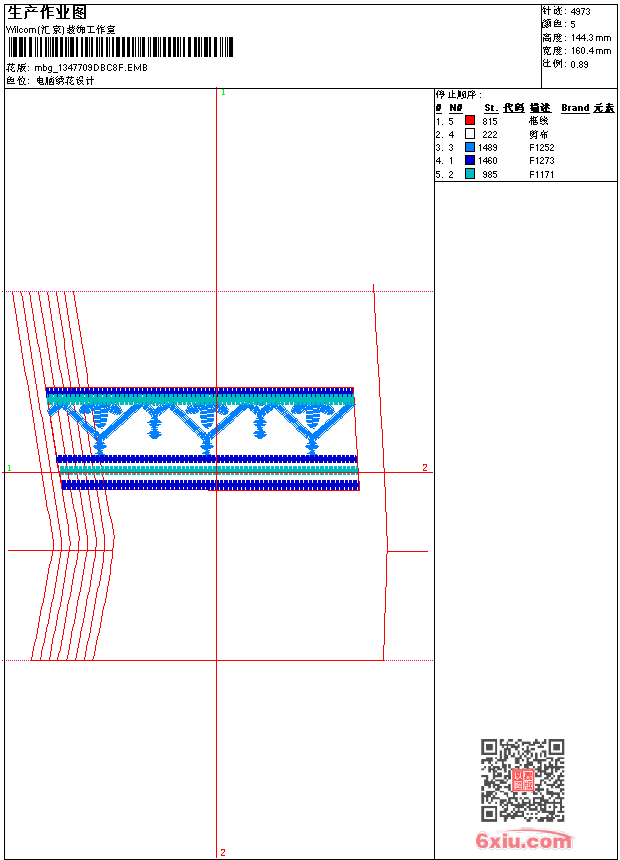Click the stitch count '222' in row 2
The image size is (620, 860).
click(490, 135)
